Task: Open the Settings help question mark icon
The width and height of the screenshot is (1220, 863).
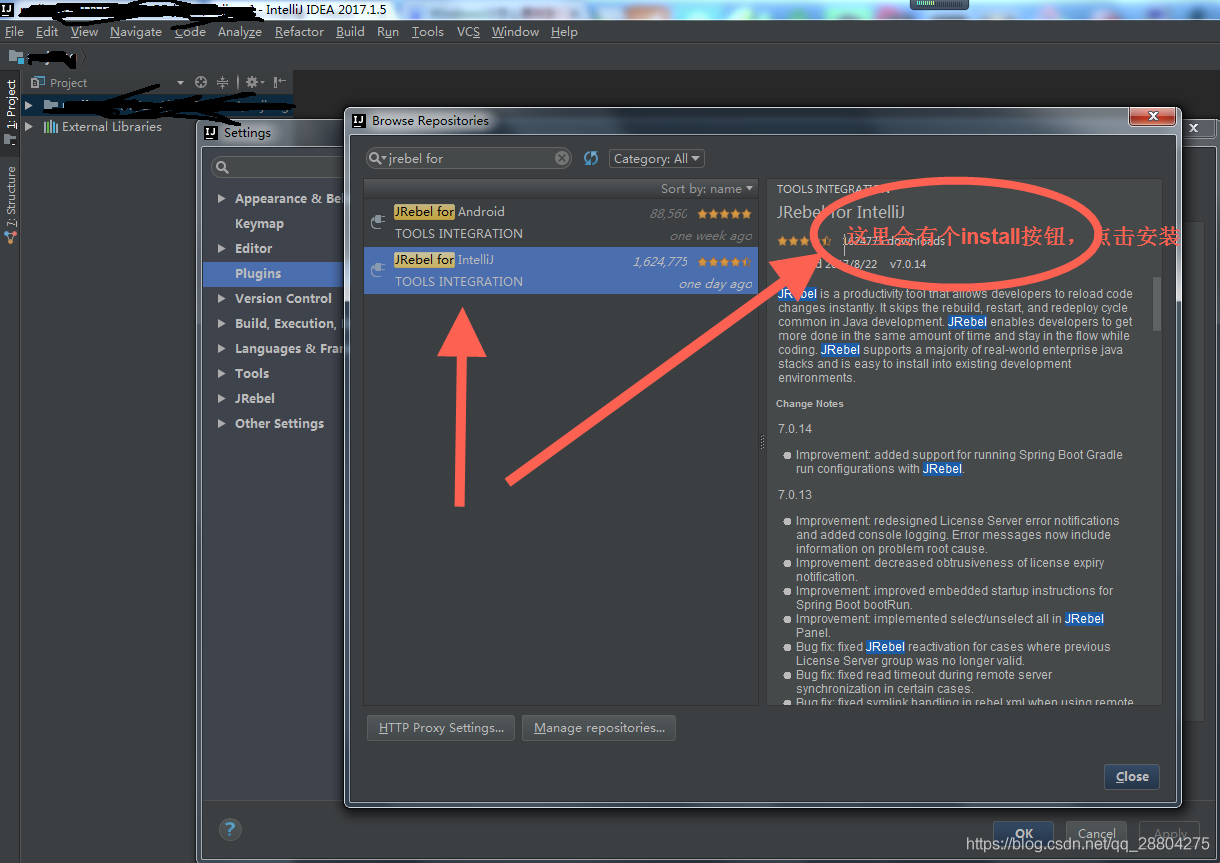Action: point(231,829)
